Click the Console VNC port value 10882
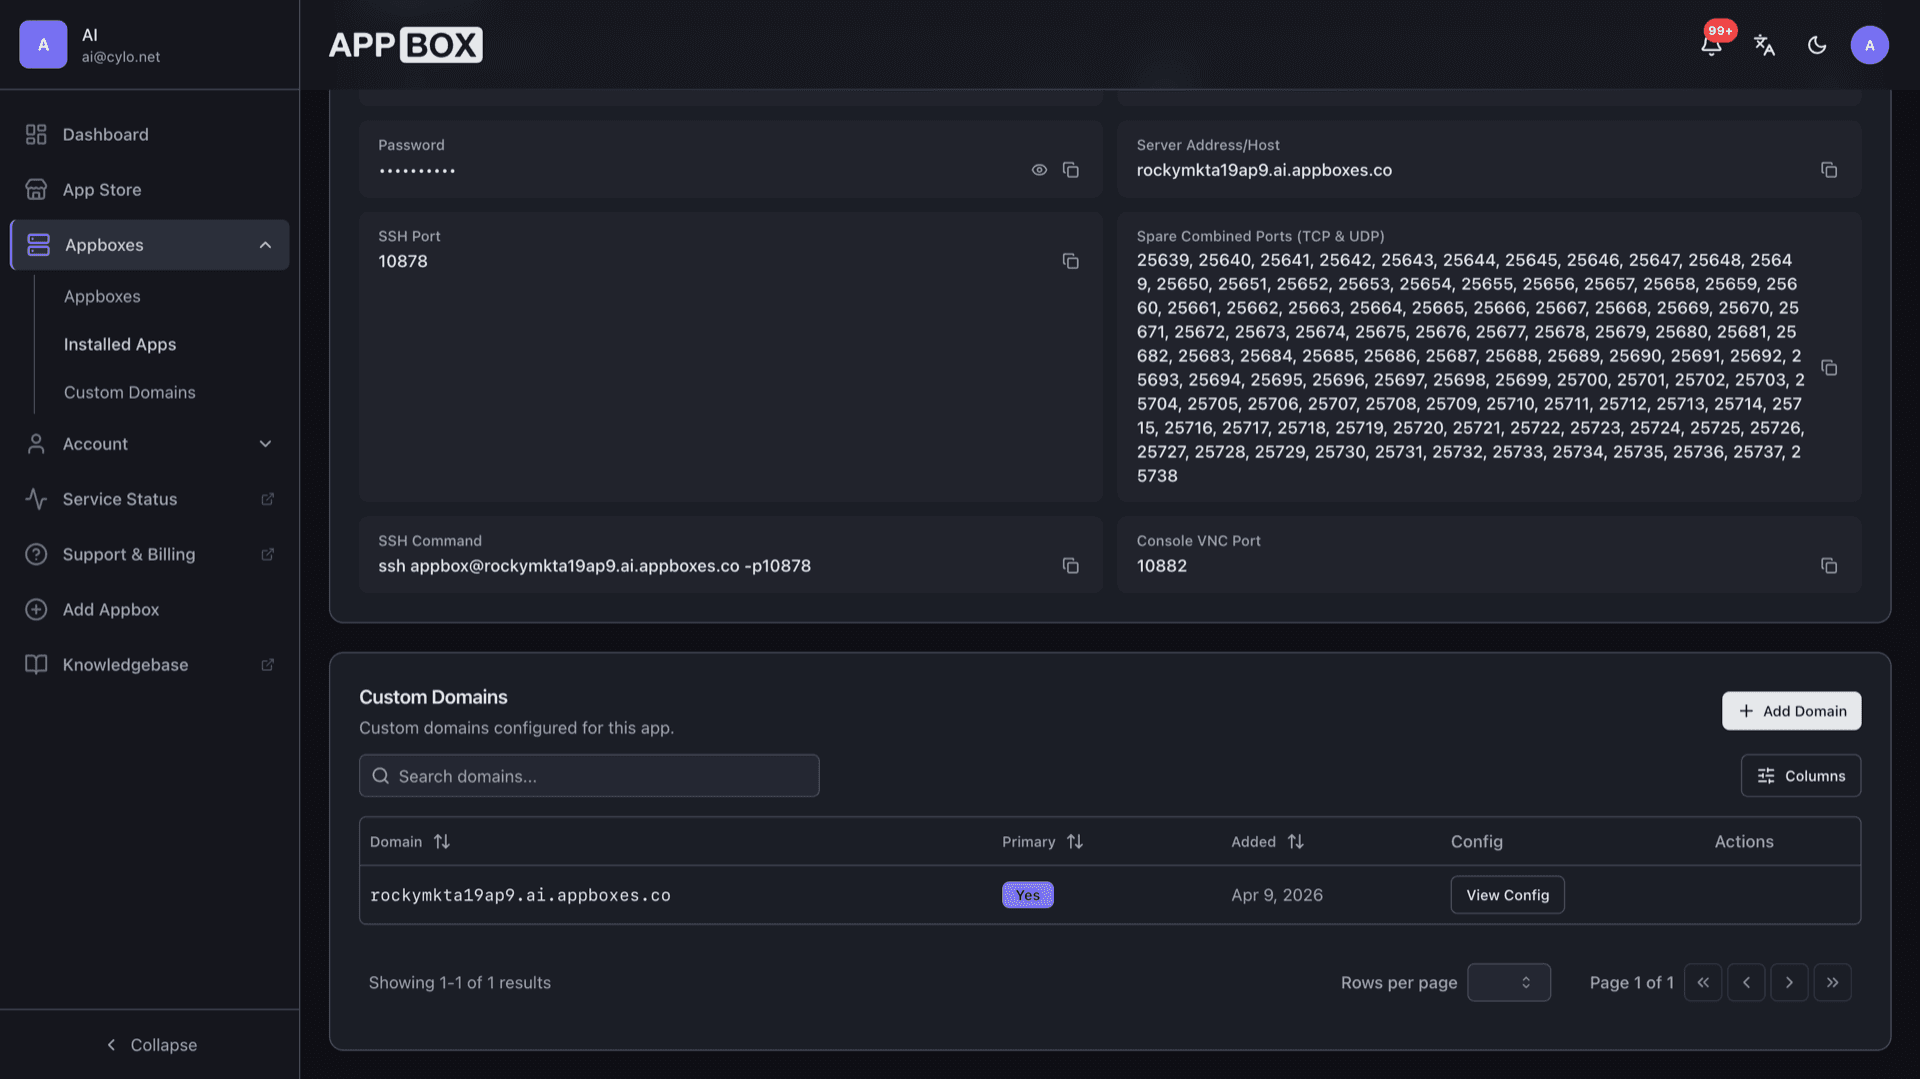The image size is (1920, 1079). click(1162, 566)
